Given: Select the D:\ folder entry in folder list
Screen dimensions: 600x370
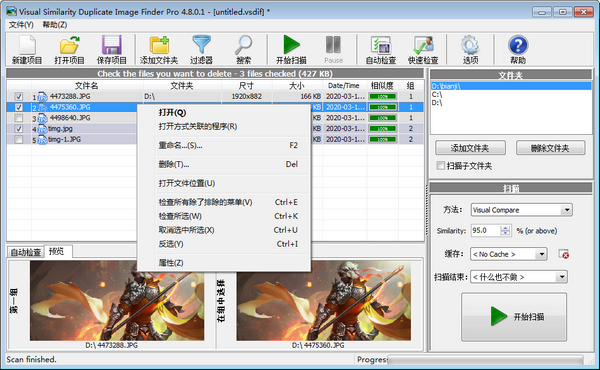Looking at the screenshot, I should point(510,103).
